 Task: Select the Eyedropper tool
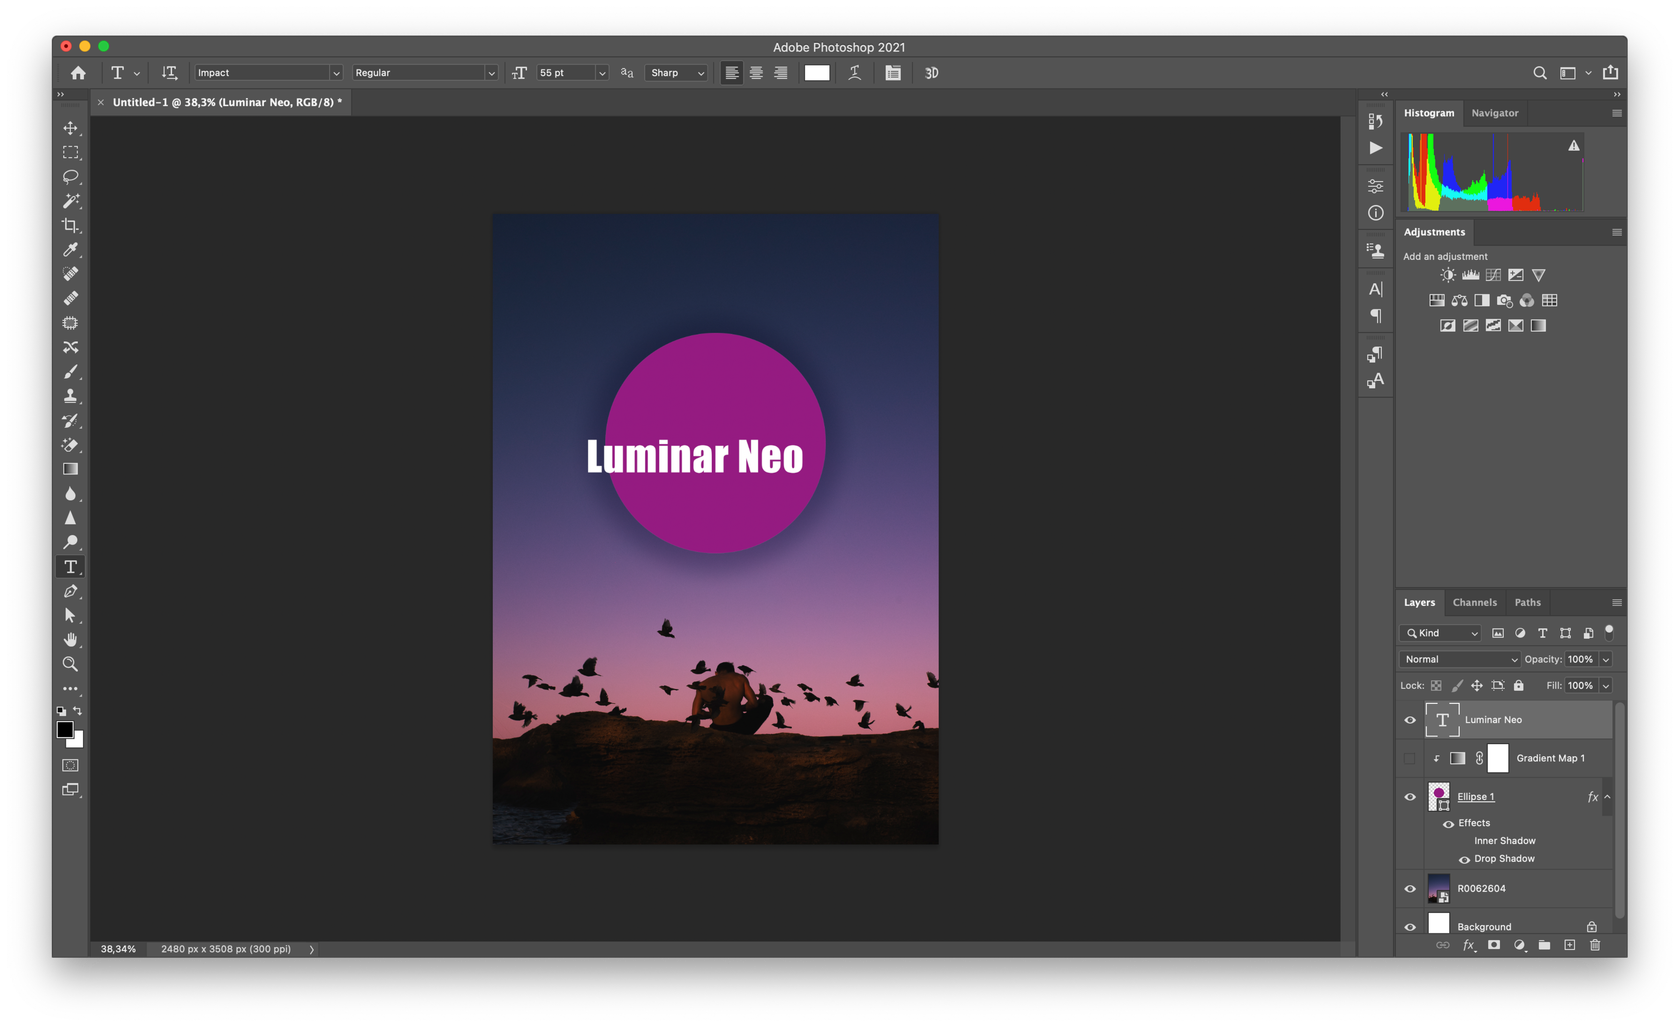tap(70, 250)
